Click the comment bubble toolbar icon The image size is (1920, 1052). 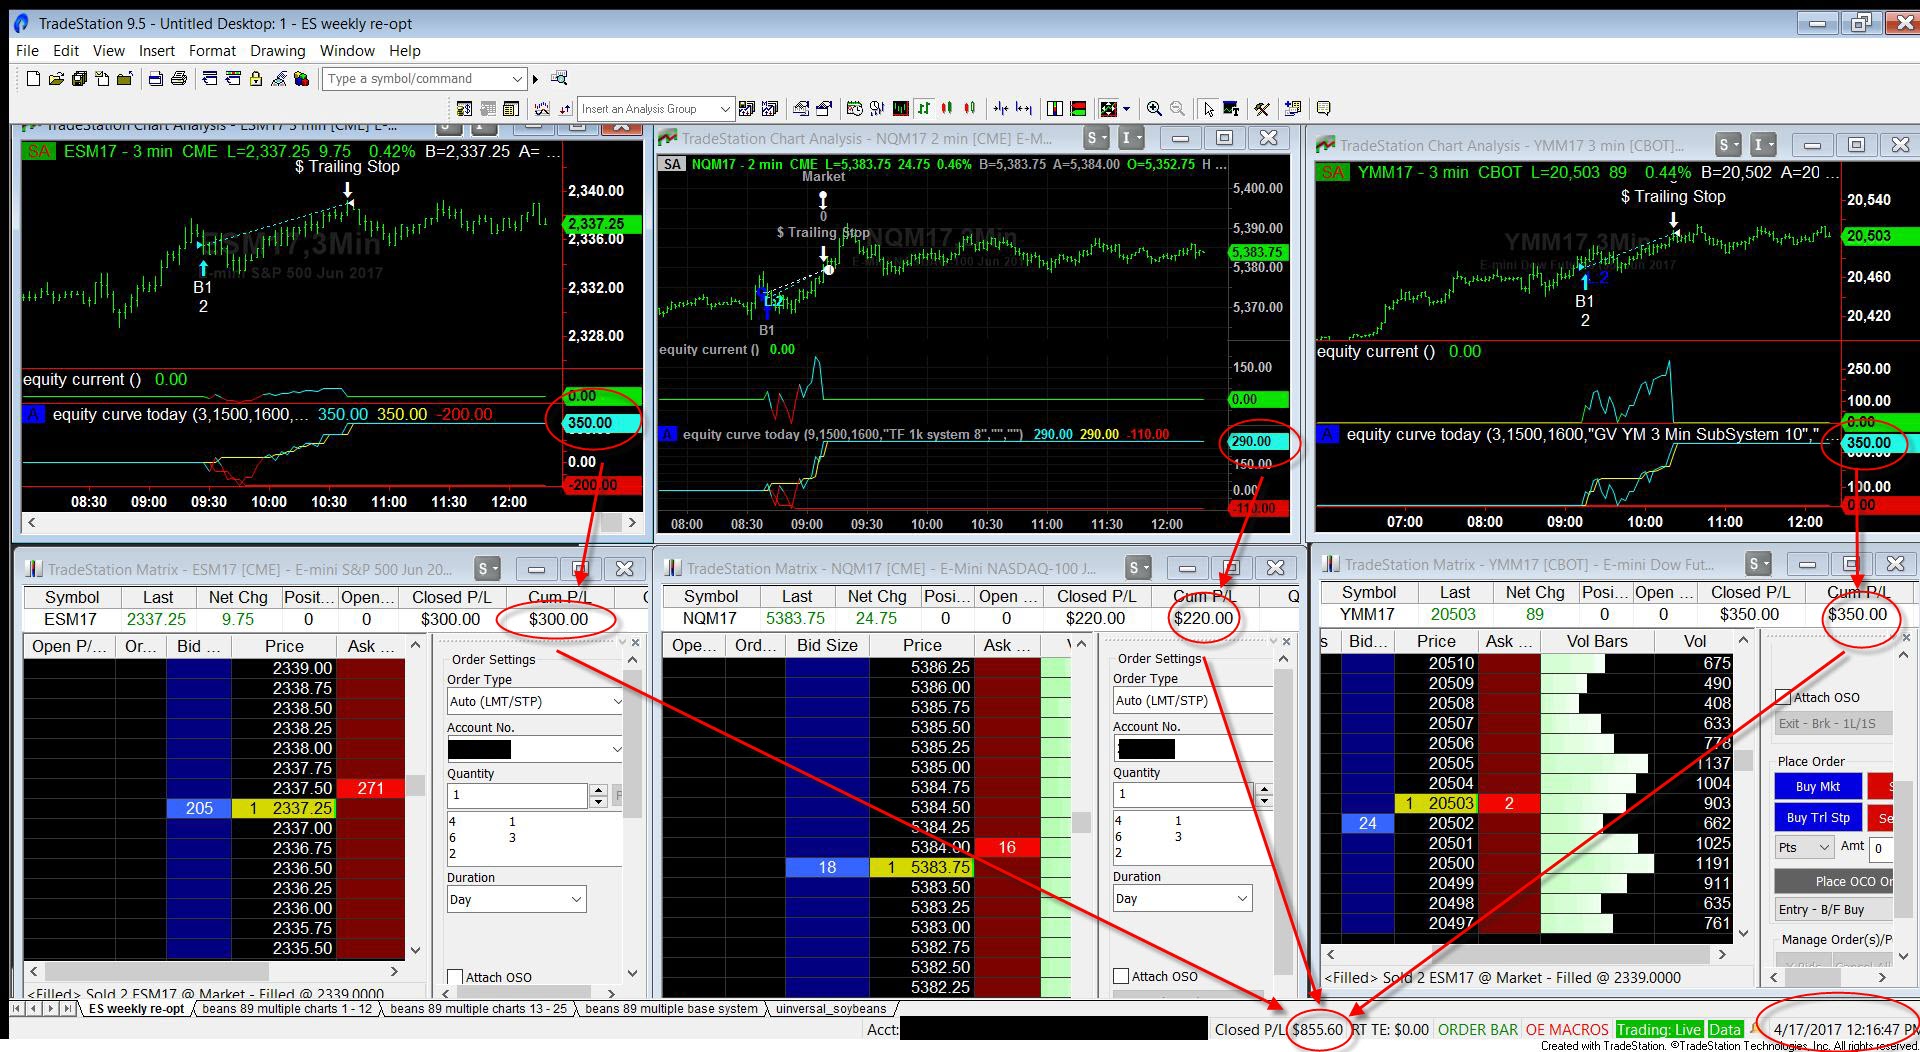click(x=1324, y=108)
